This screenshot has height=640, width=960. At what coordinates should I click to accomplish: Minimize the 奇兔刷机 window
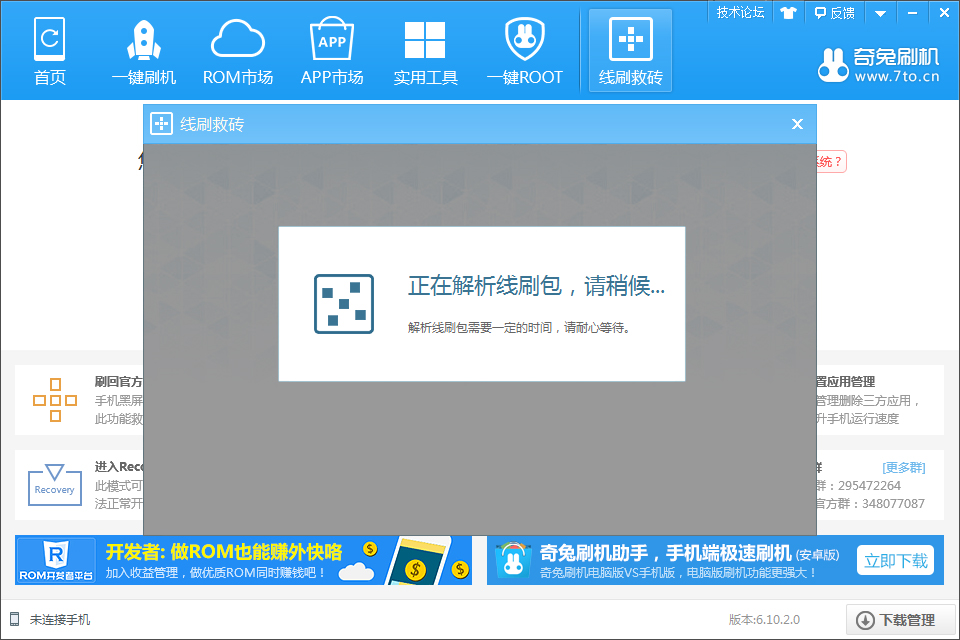[x=912, y=13]
